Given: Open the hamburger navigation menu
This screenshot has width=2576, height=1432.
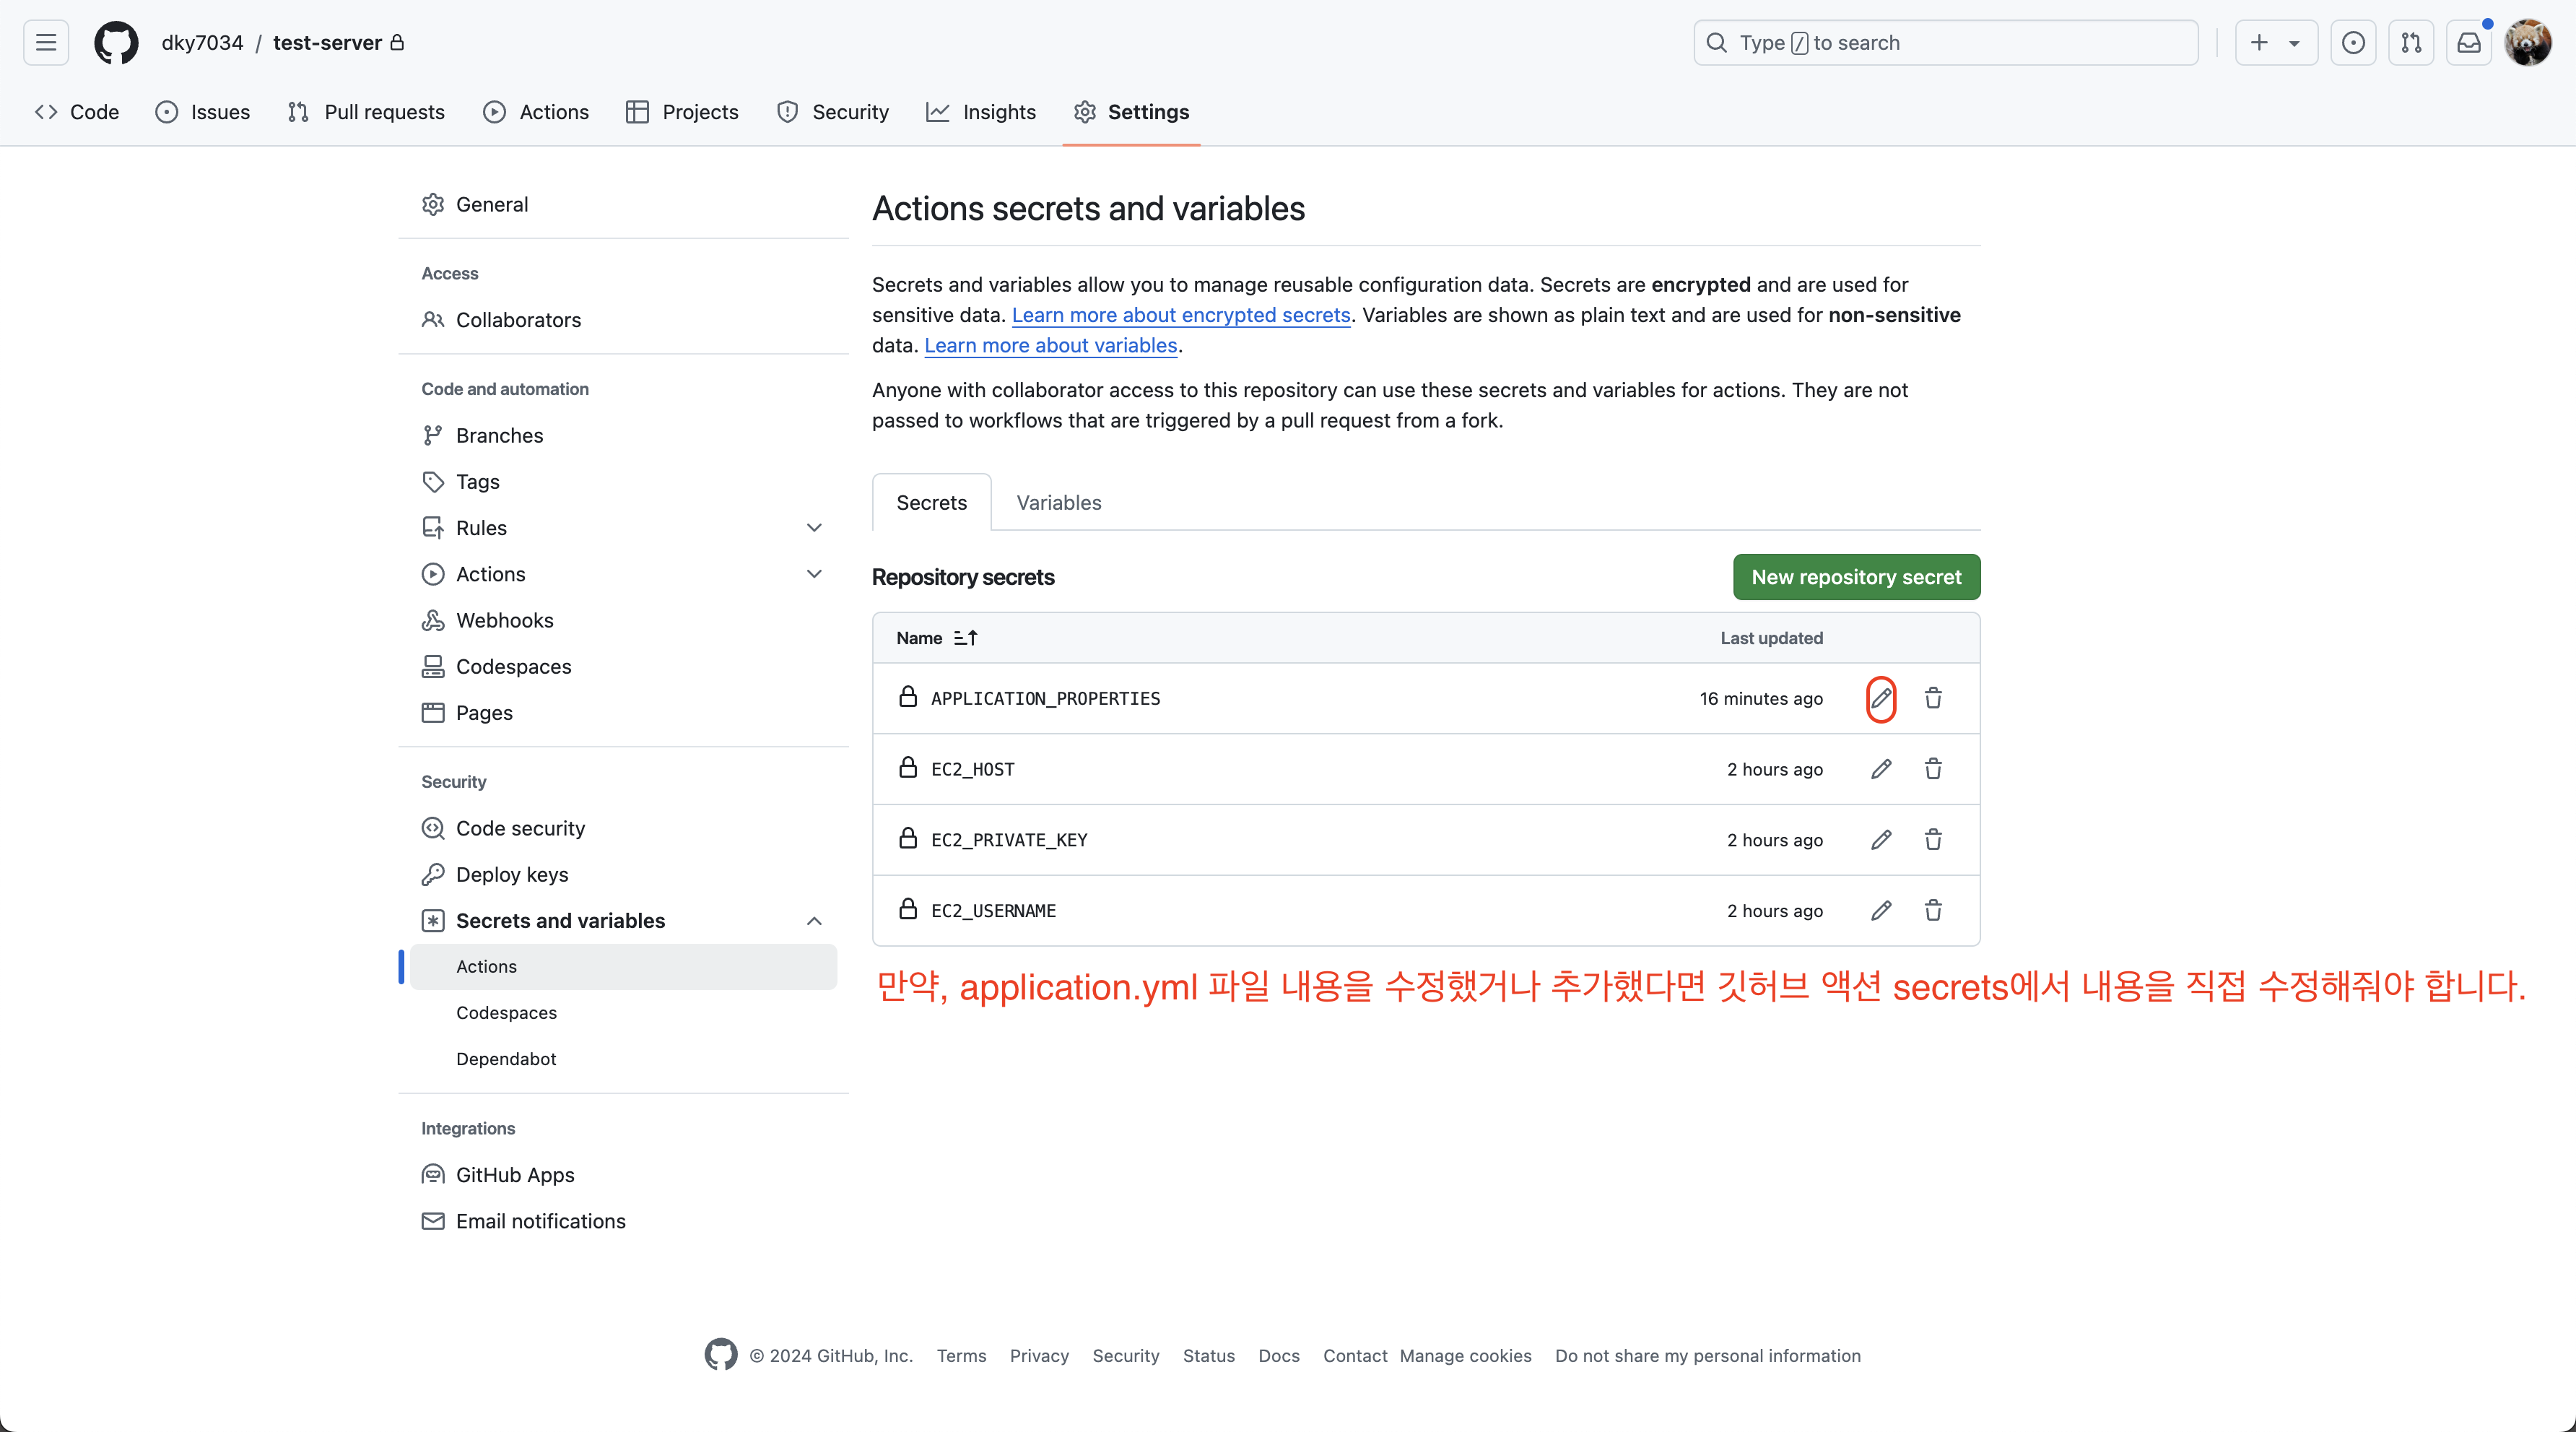Looking at the screenshot, I should 46,43.
